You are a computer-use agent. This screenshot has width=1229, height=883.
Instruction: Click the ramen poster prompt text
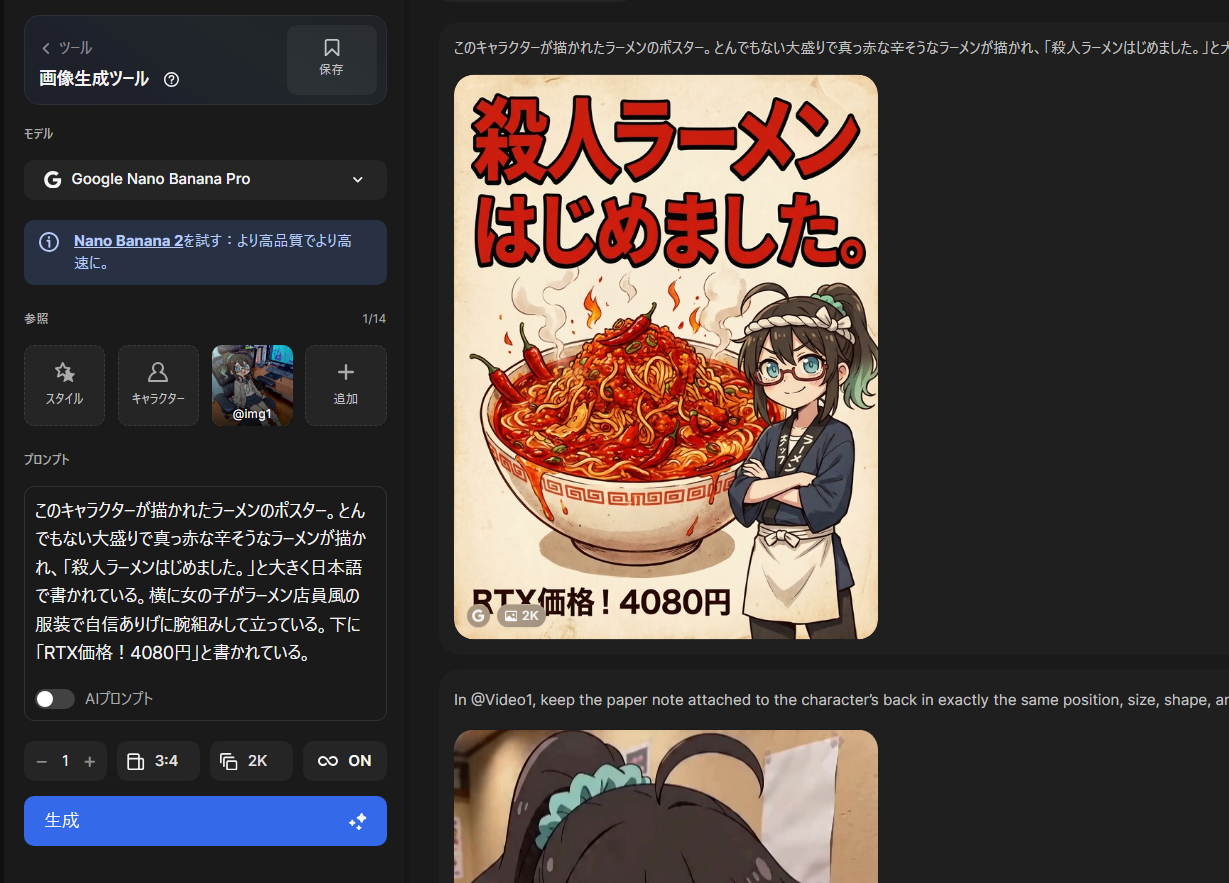coord(840,48)
